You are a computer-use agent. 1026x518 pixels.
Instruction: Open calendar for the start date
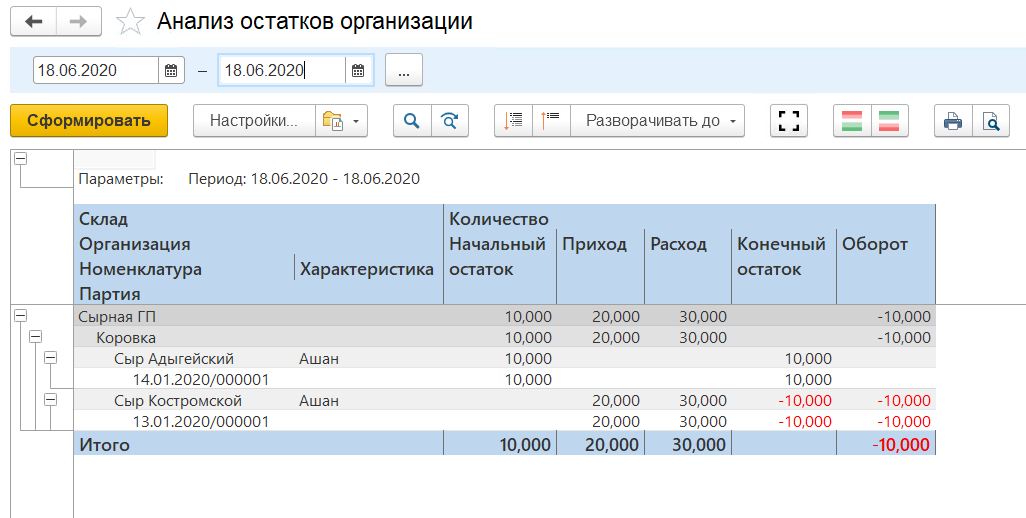[x=171, y=70]
